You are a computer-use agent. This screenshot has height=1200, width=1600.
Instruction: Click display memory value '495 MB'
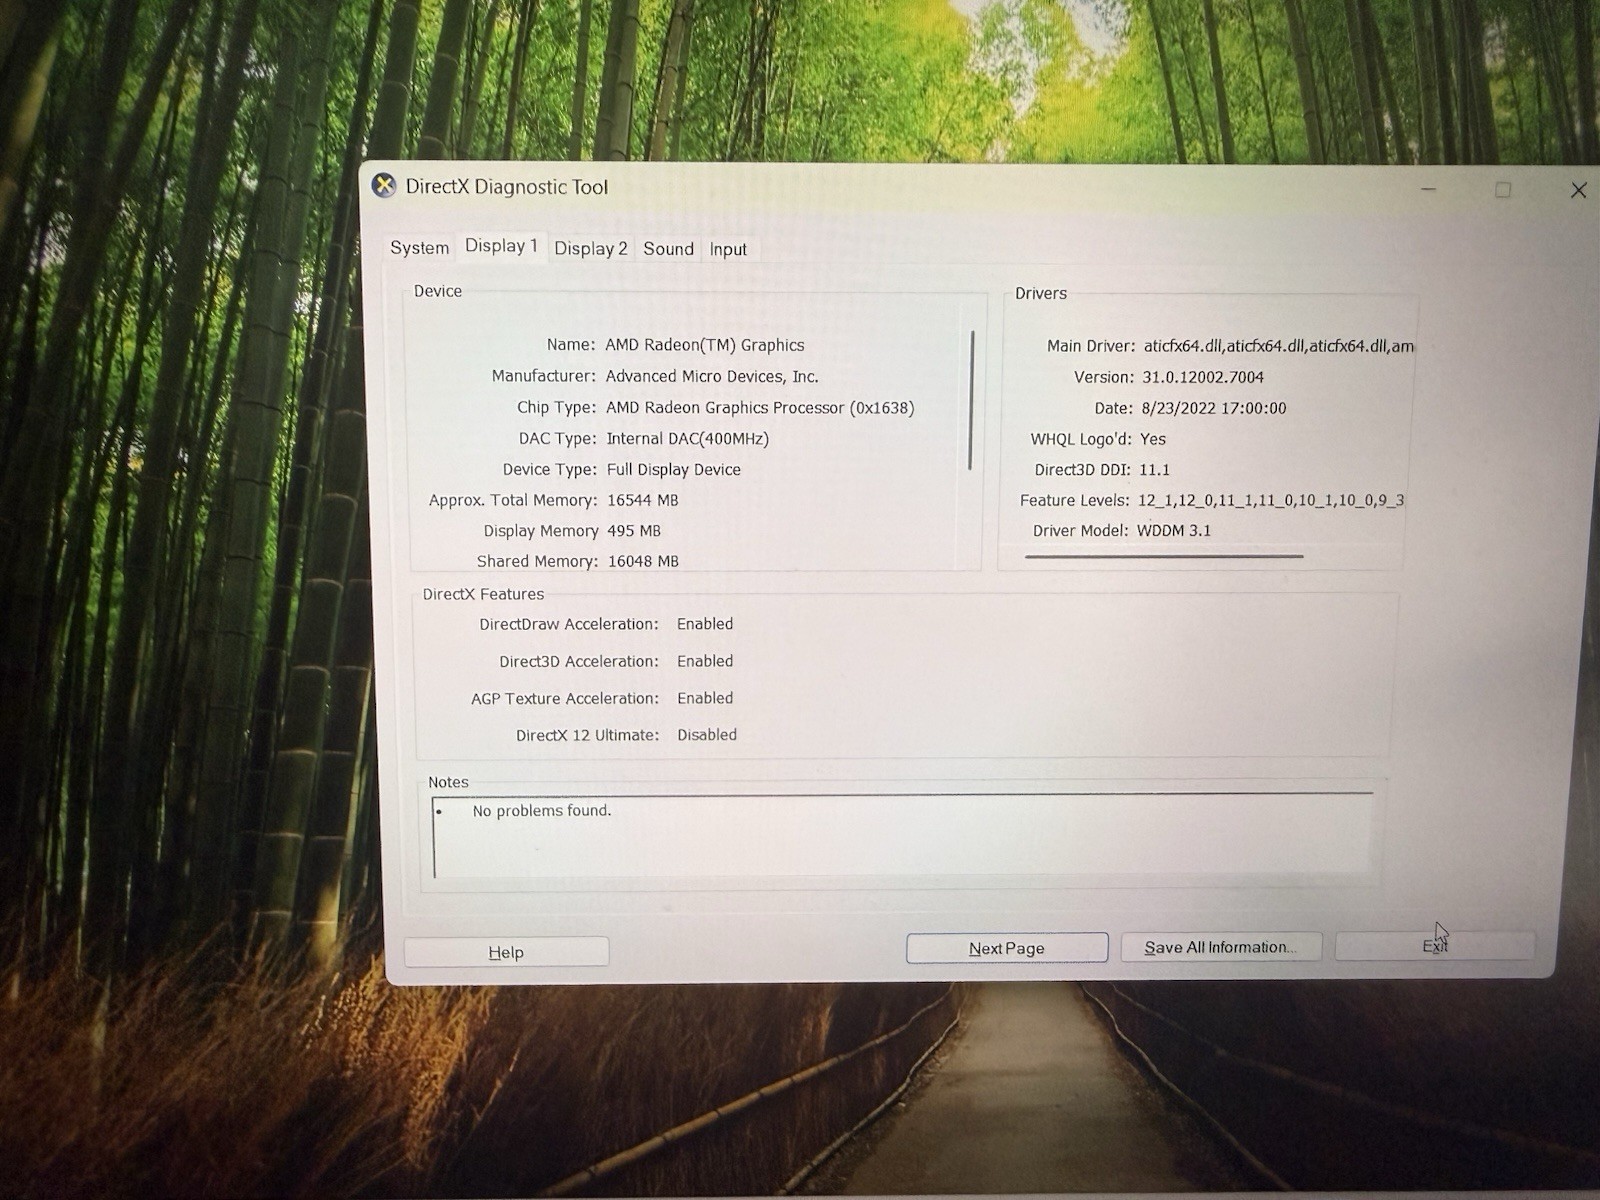click(x=634, y=531)
